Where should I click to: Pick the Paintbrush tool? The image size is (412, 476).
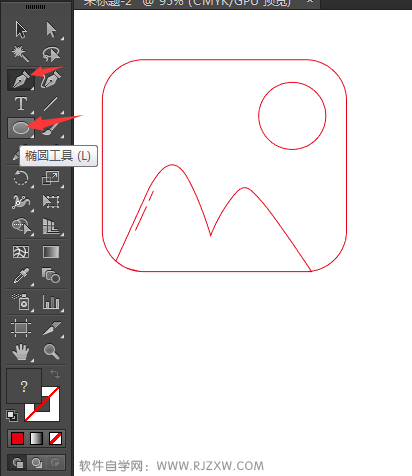51,128
